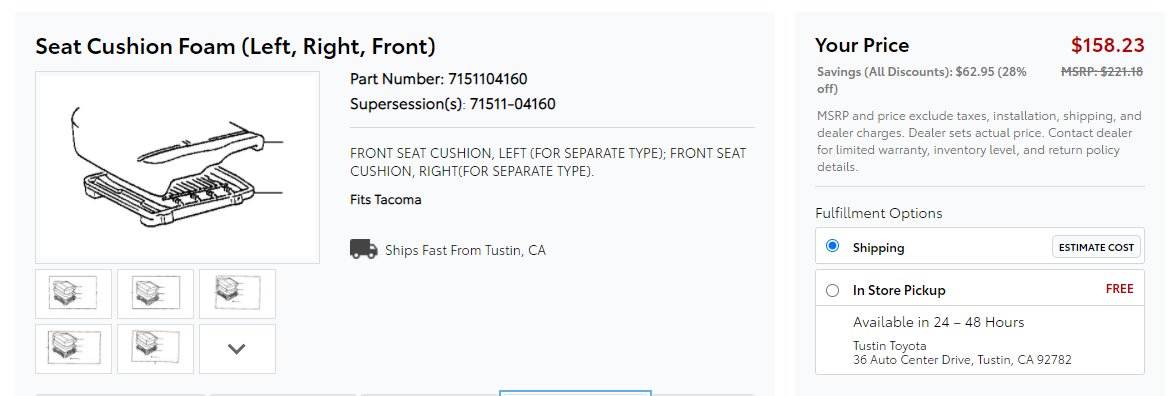Click the Ships Fast From Tustin text
1172x396 pixels.
click(466, 250)
